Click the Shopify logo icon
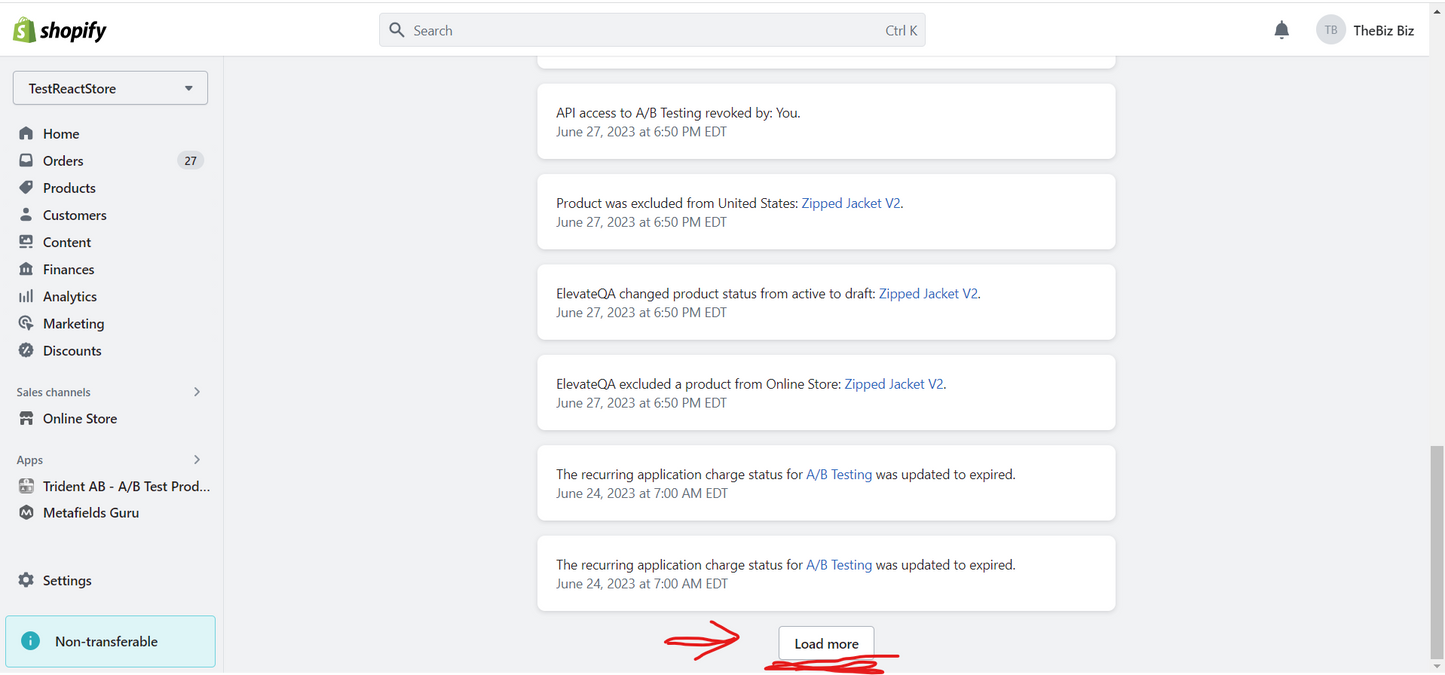The image size is (1445, 675). tap(24, 30)
